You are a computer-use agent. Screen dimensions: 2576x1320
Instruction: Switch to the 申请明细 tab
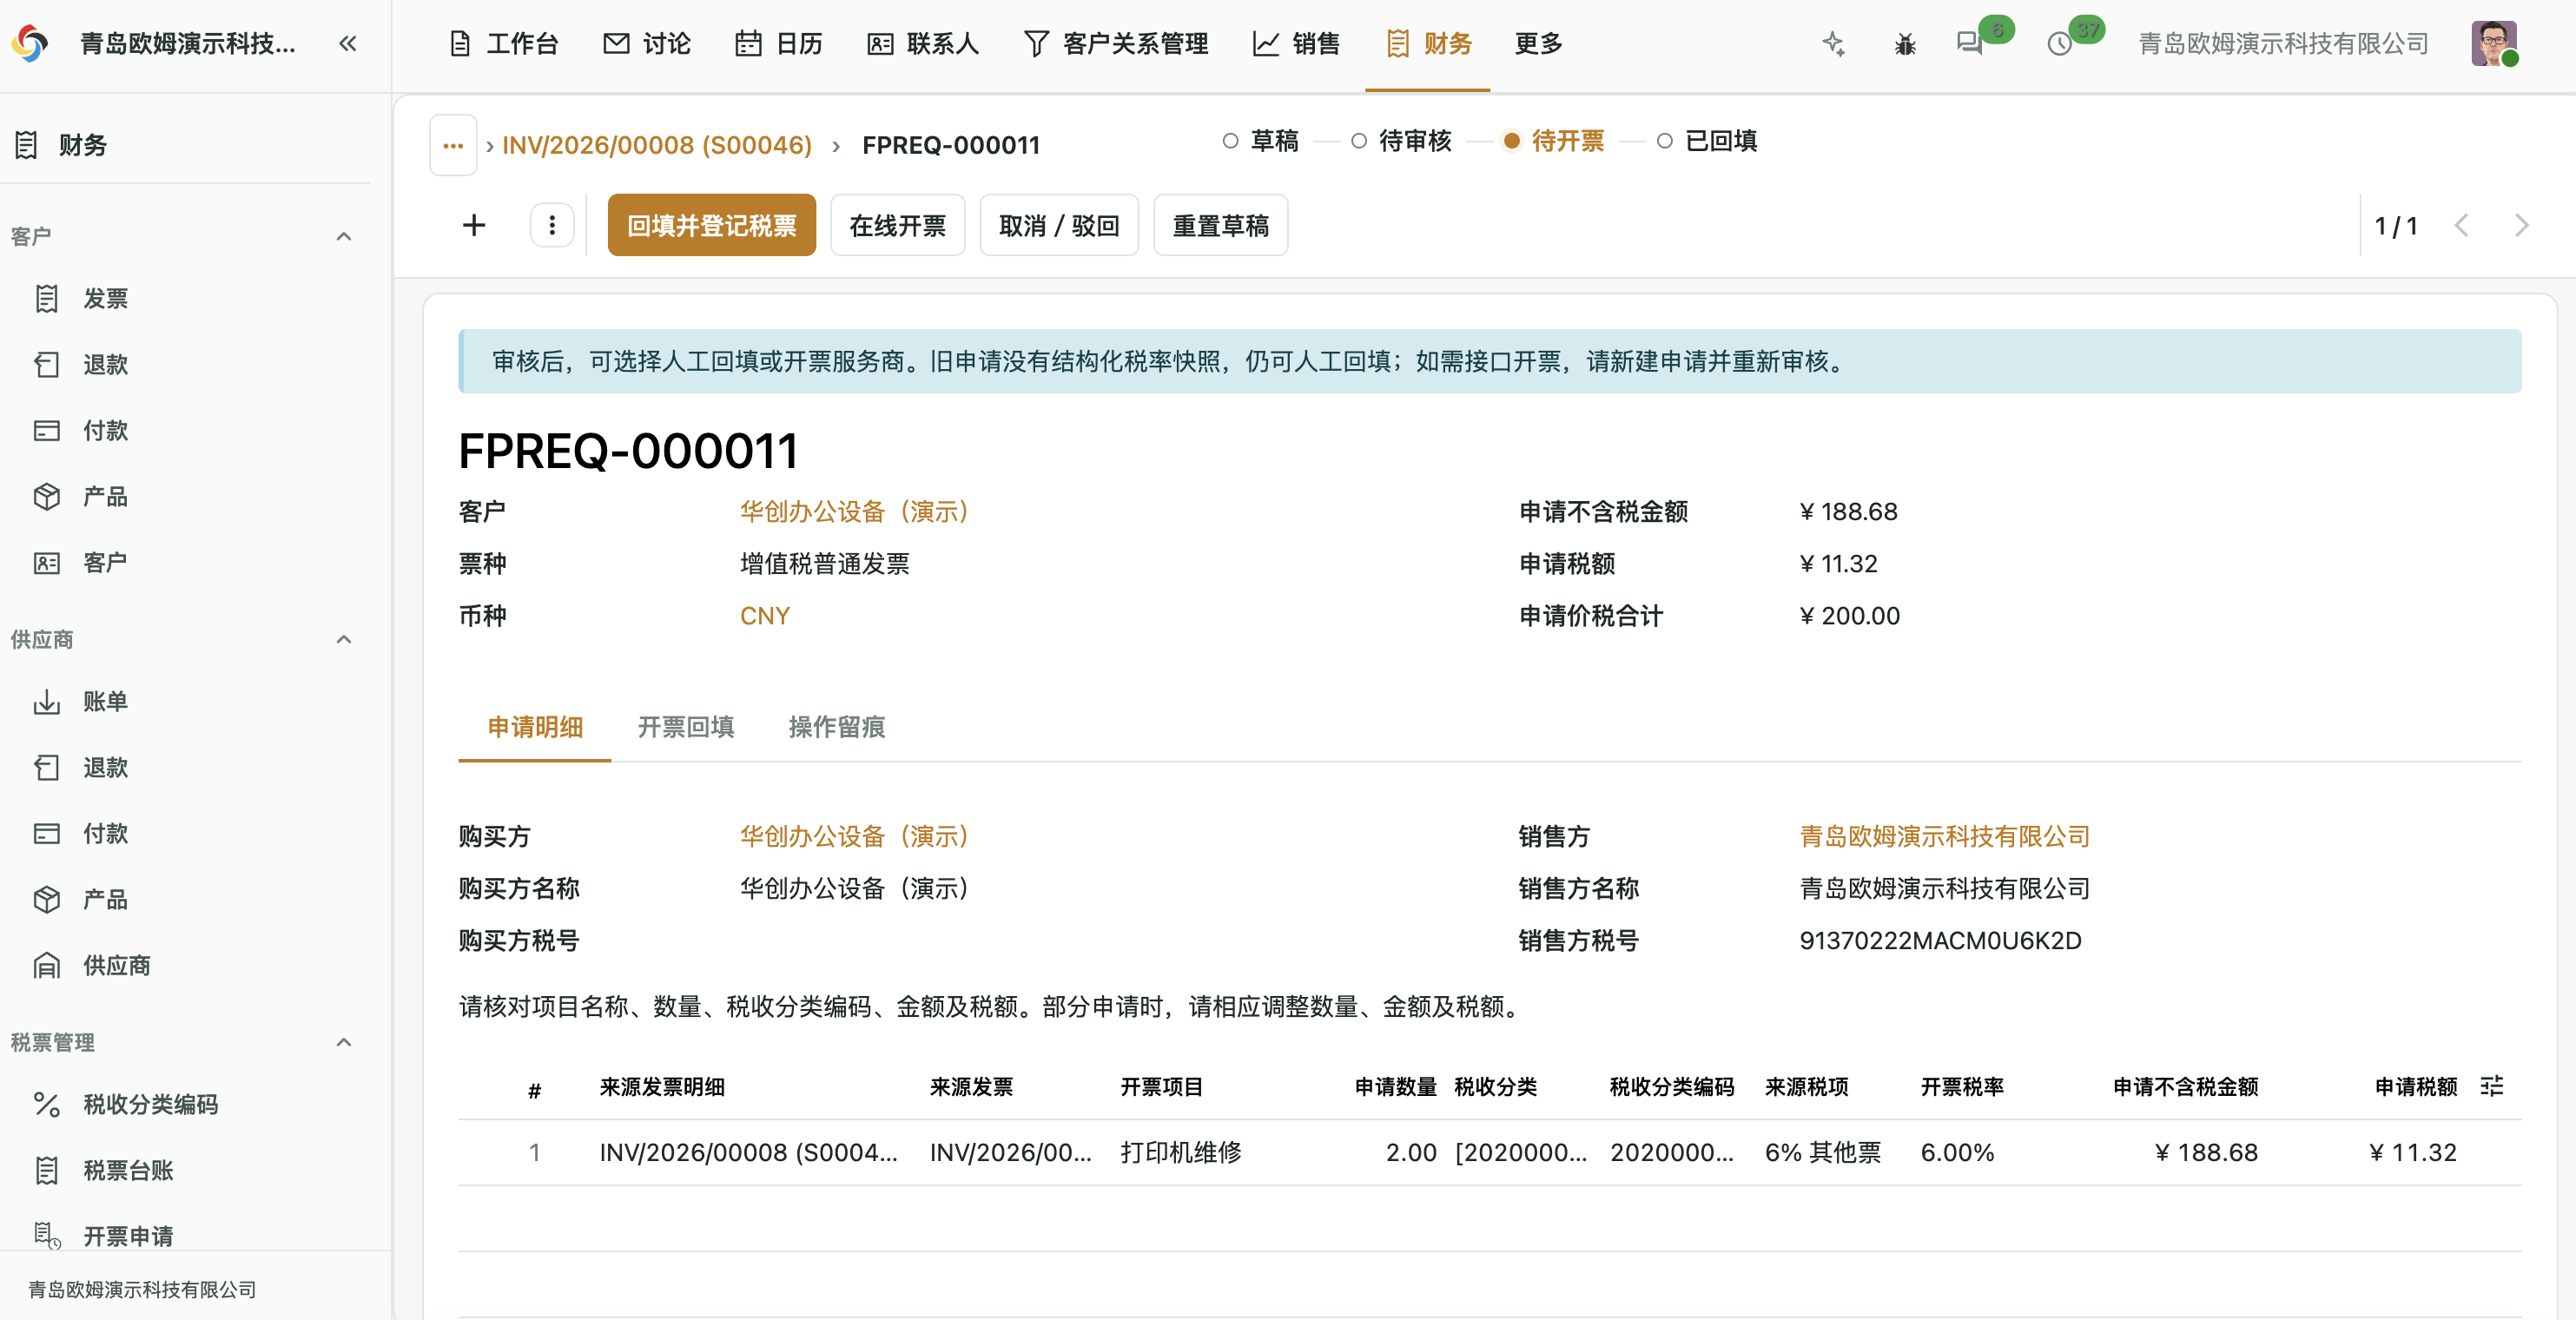[535, 727]
